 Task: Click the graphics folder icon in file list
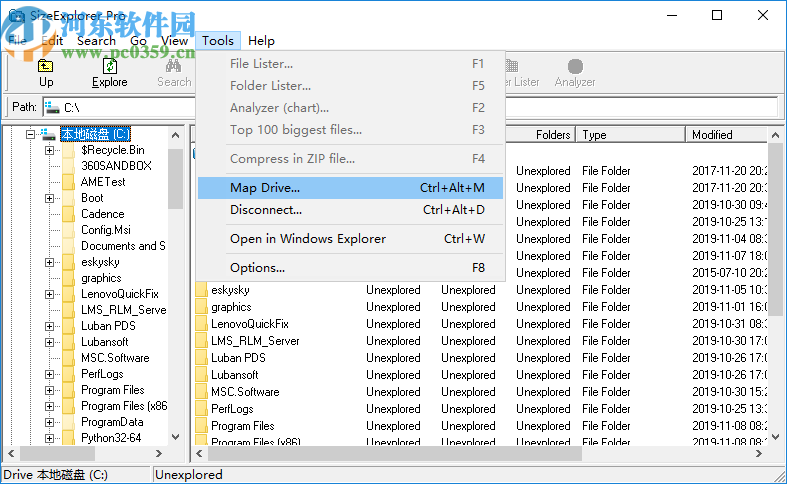[201, 307]
